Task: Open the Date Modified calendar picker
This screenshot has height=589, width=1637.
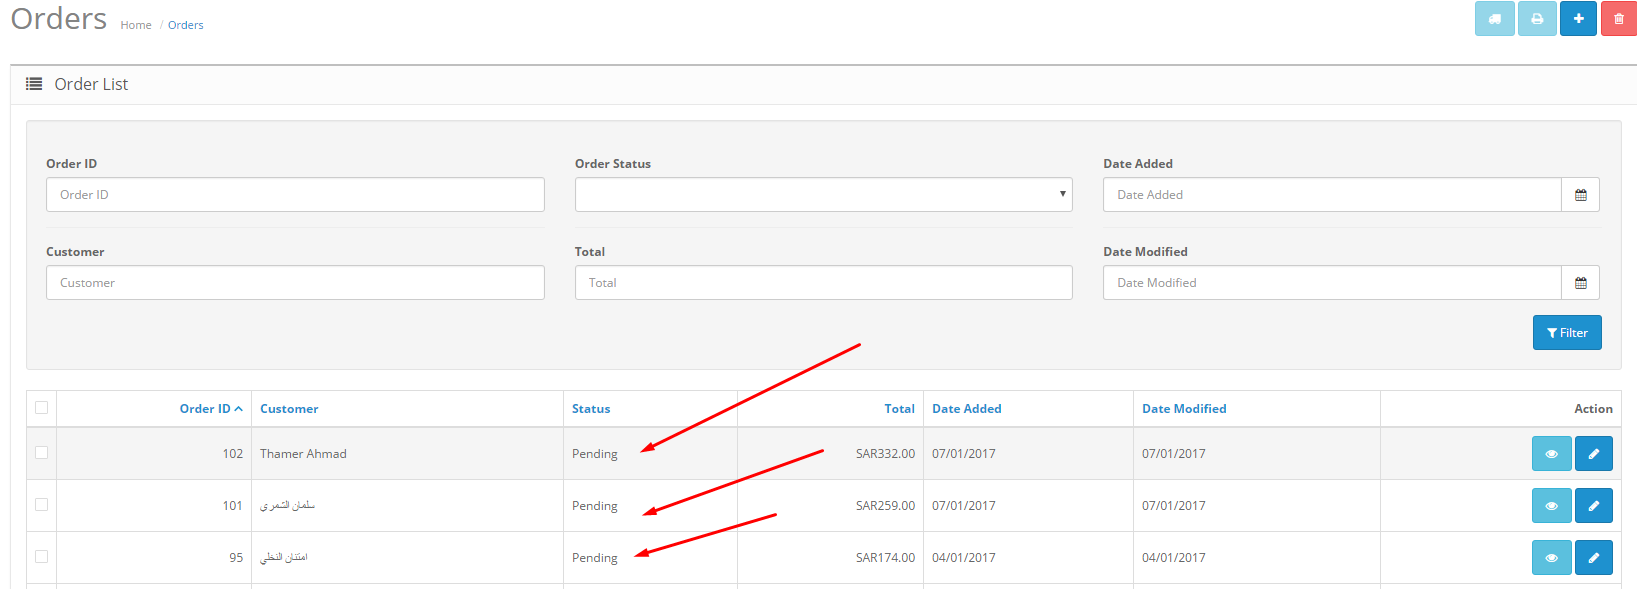Action: 1581,283
